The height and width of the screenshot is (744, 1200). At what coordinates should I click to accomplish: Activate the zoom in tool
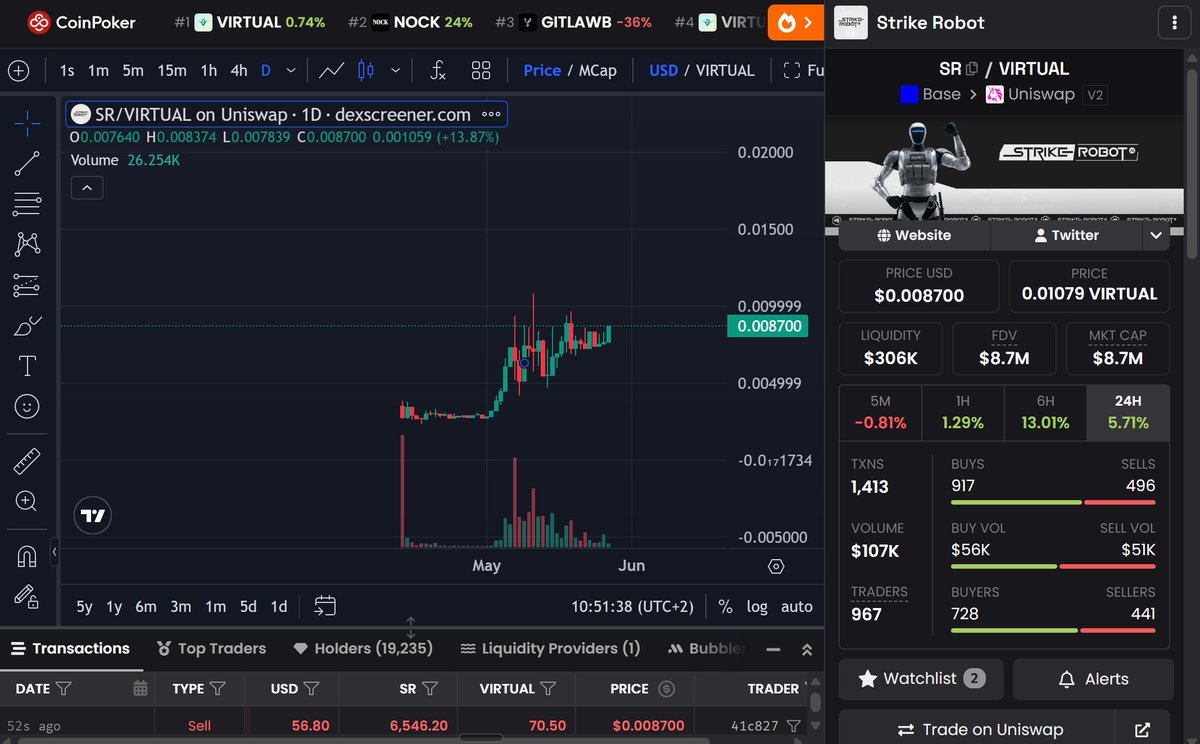(27, 501)
